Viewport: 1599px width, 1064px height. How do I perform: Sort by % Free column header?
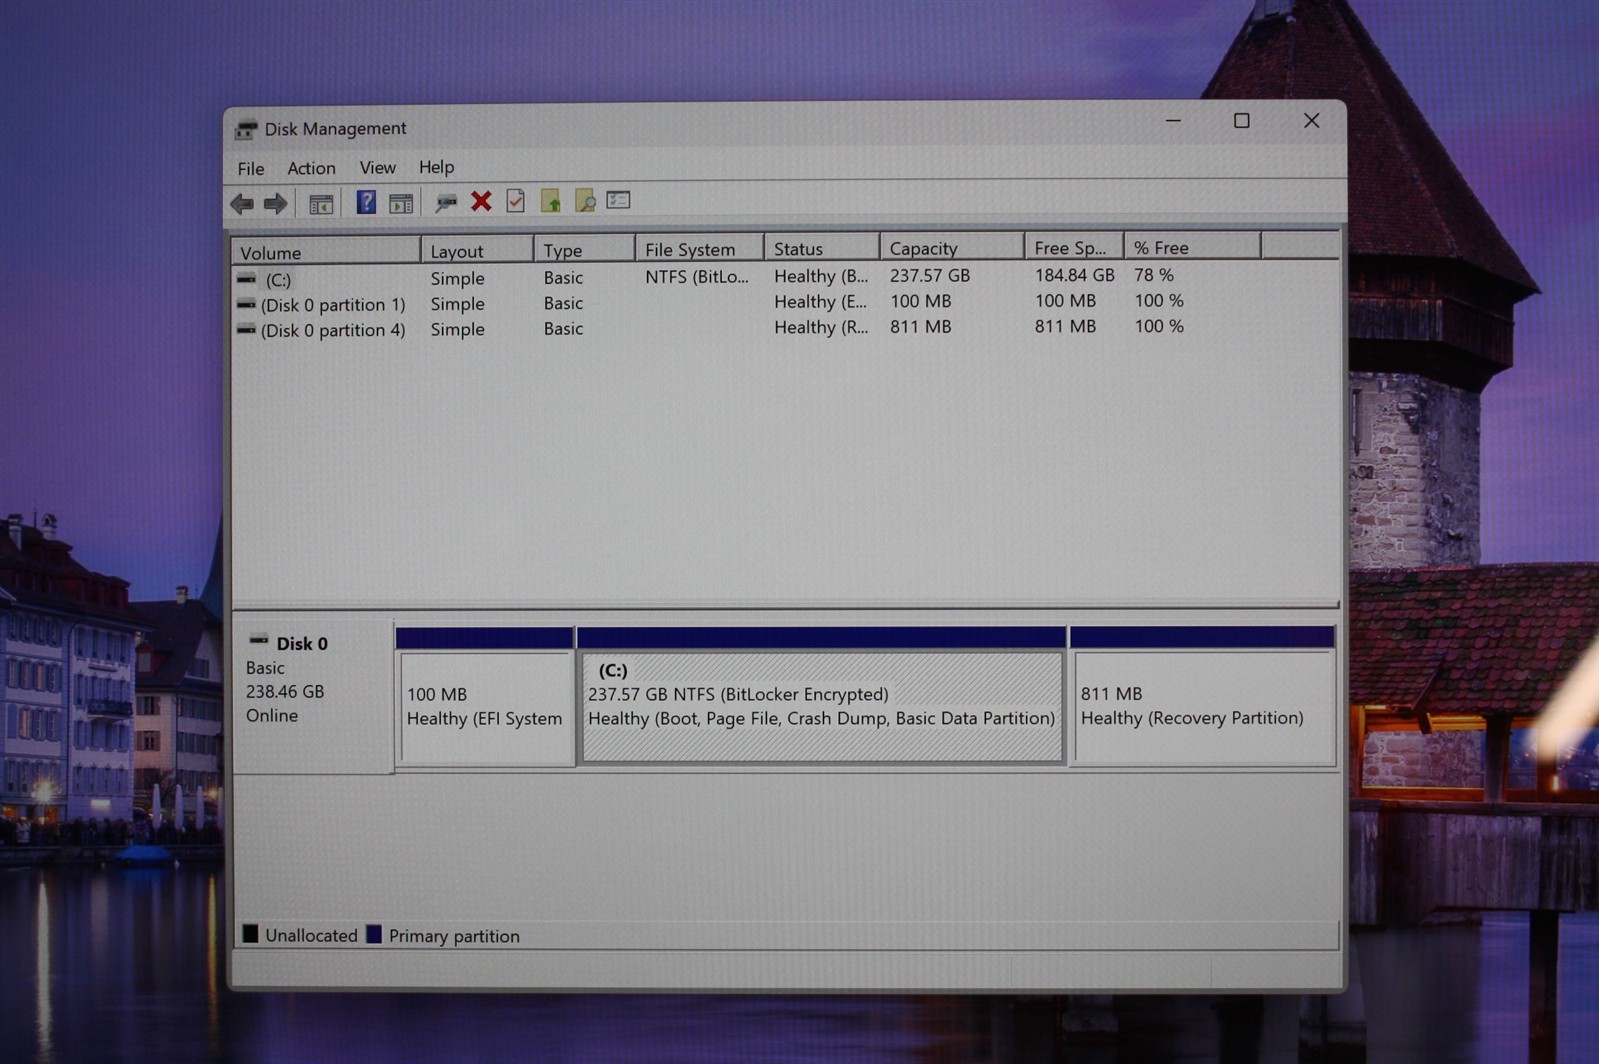[x=1192, y=246]
